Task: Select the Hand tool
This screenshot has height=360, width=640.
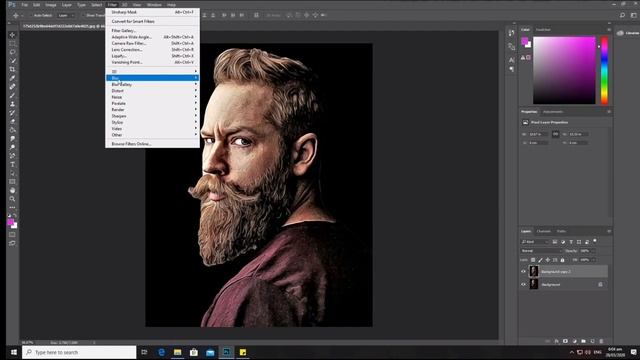Action: coord(12,190)
